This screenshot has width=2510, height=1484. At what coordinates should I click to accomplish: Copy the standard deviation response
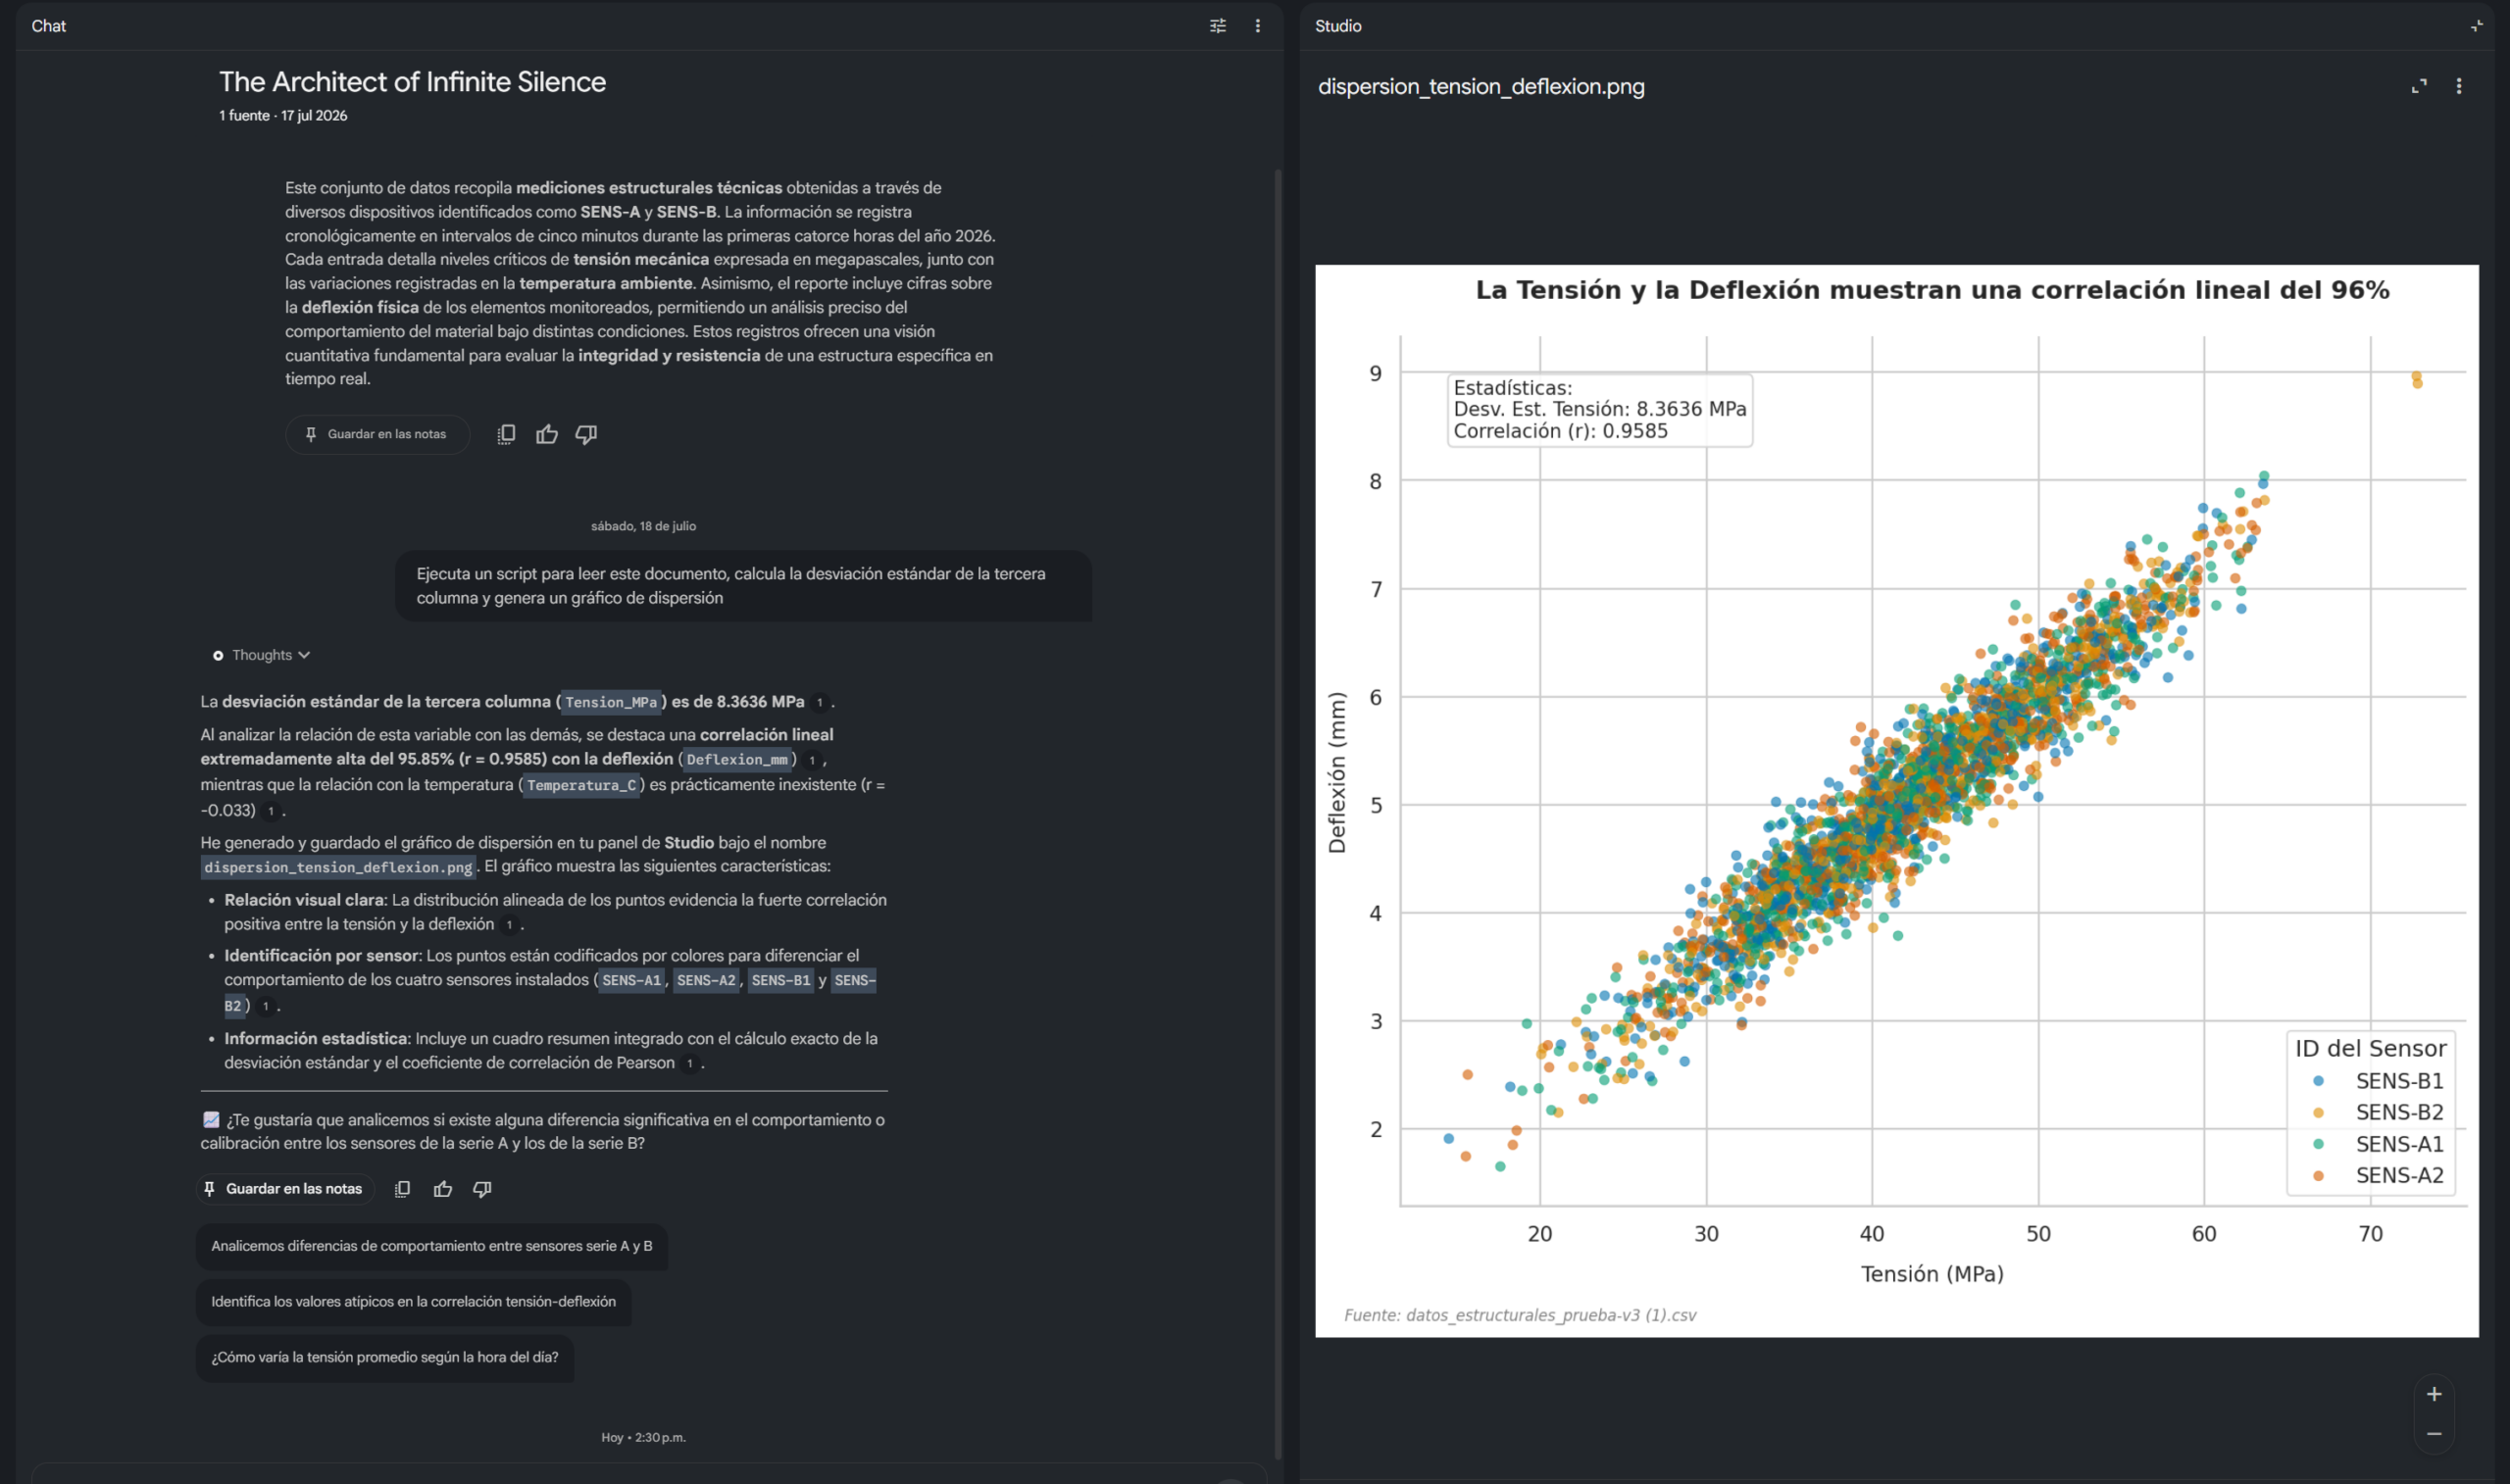[402, 1189]
